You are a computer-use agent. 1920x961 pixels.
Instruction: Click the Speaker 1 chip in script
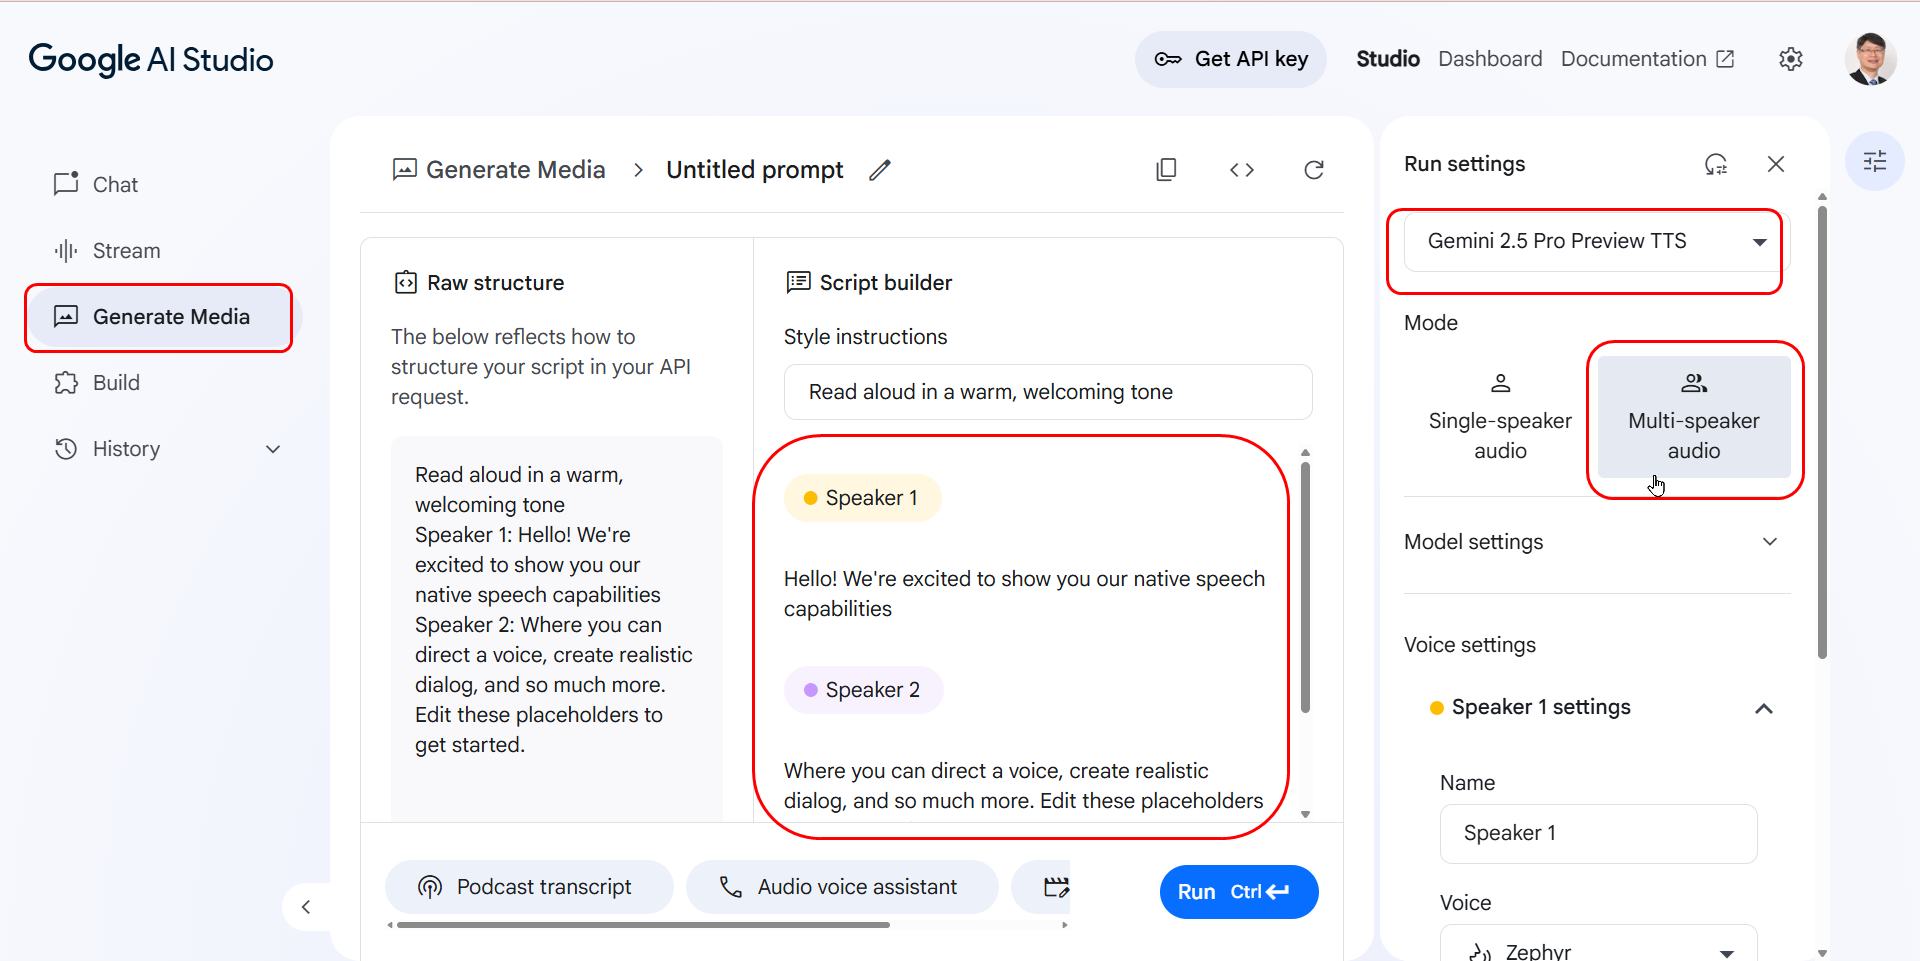point(863,498)
